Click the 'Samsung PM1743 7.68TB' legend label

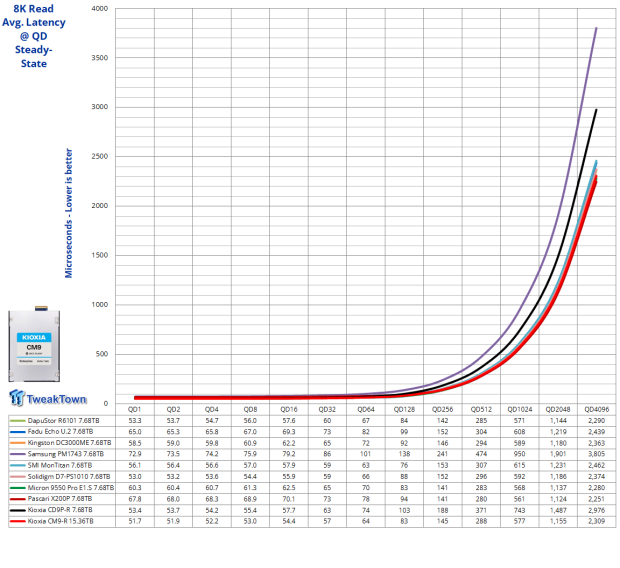66,454
